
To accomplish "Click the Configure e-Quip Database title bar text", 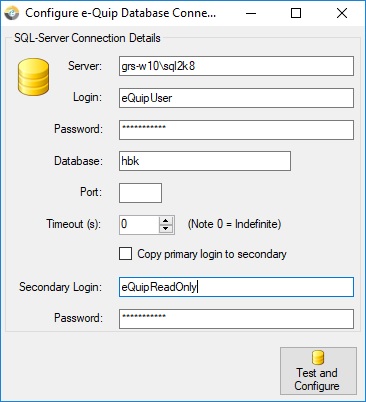I will [120, 13].
